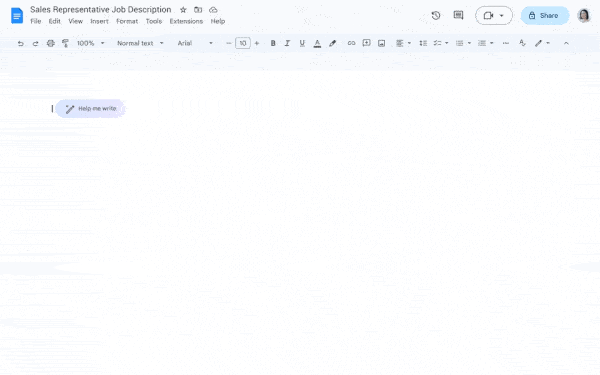Open the version history clock icon
600x375 pixels.
[435, 16]
